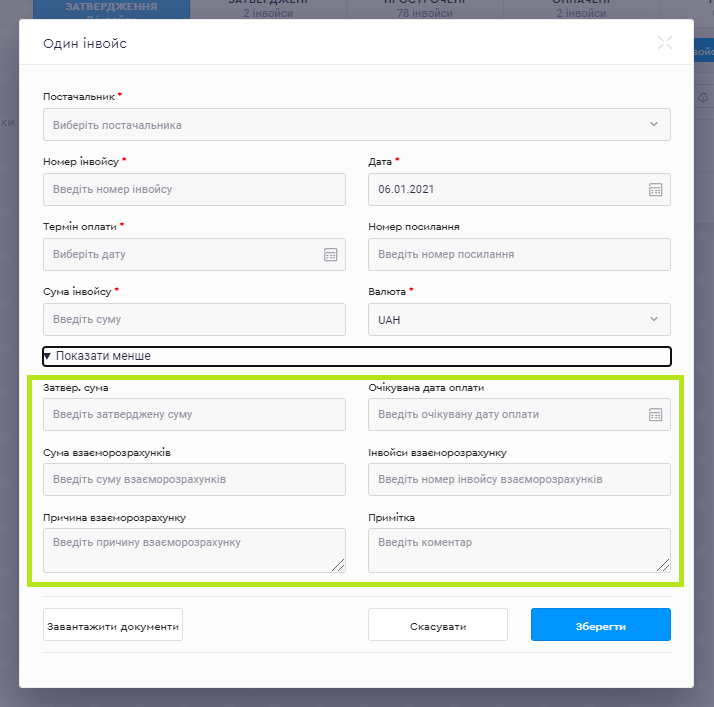Screen dimensions: 714x707
Task: Click Завантажити документи upload button
Action: point(113,626)
